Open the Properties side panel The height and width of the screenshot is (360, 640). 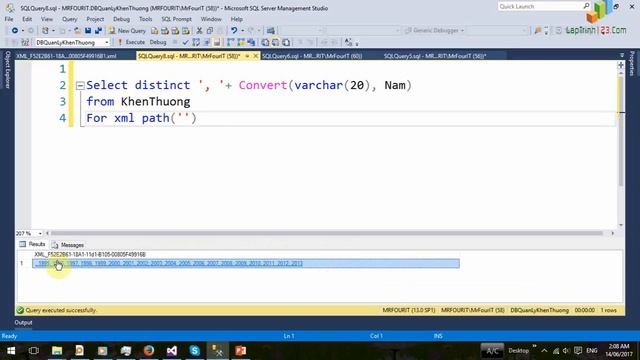(x=632, y=63)
